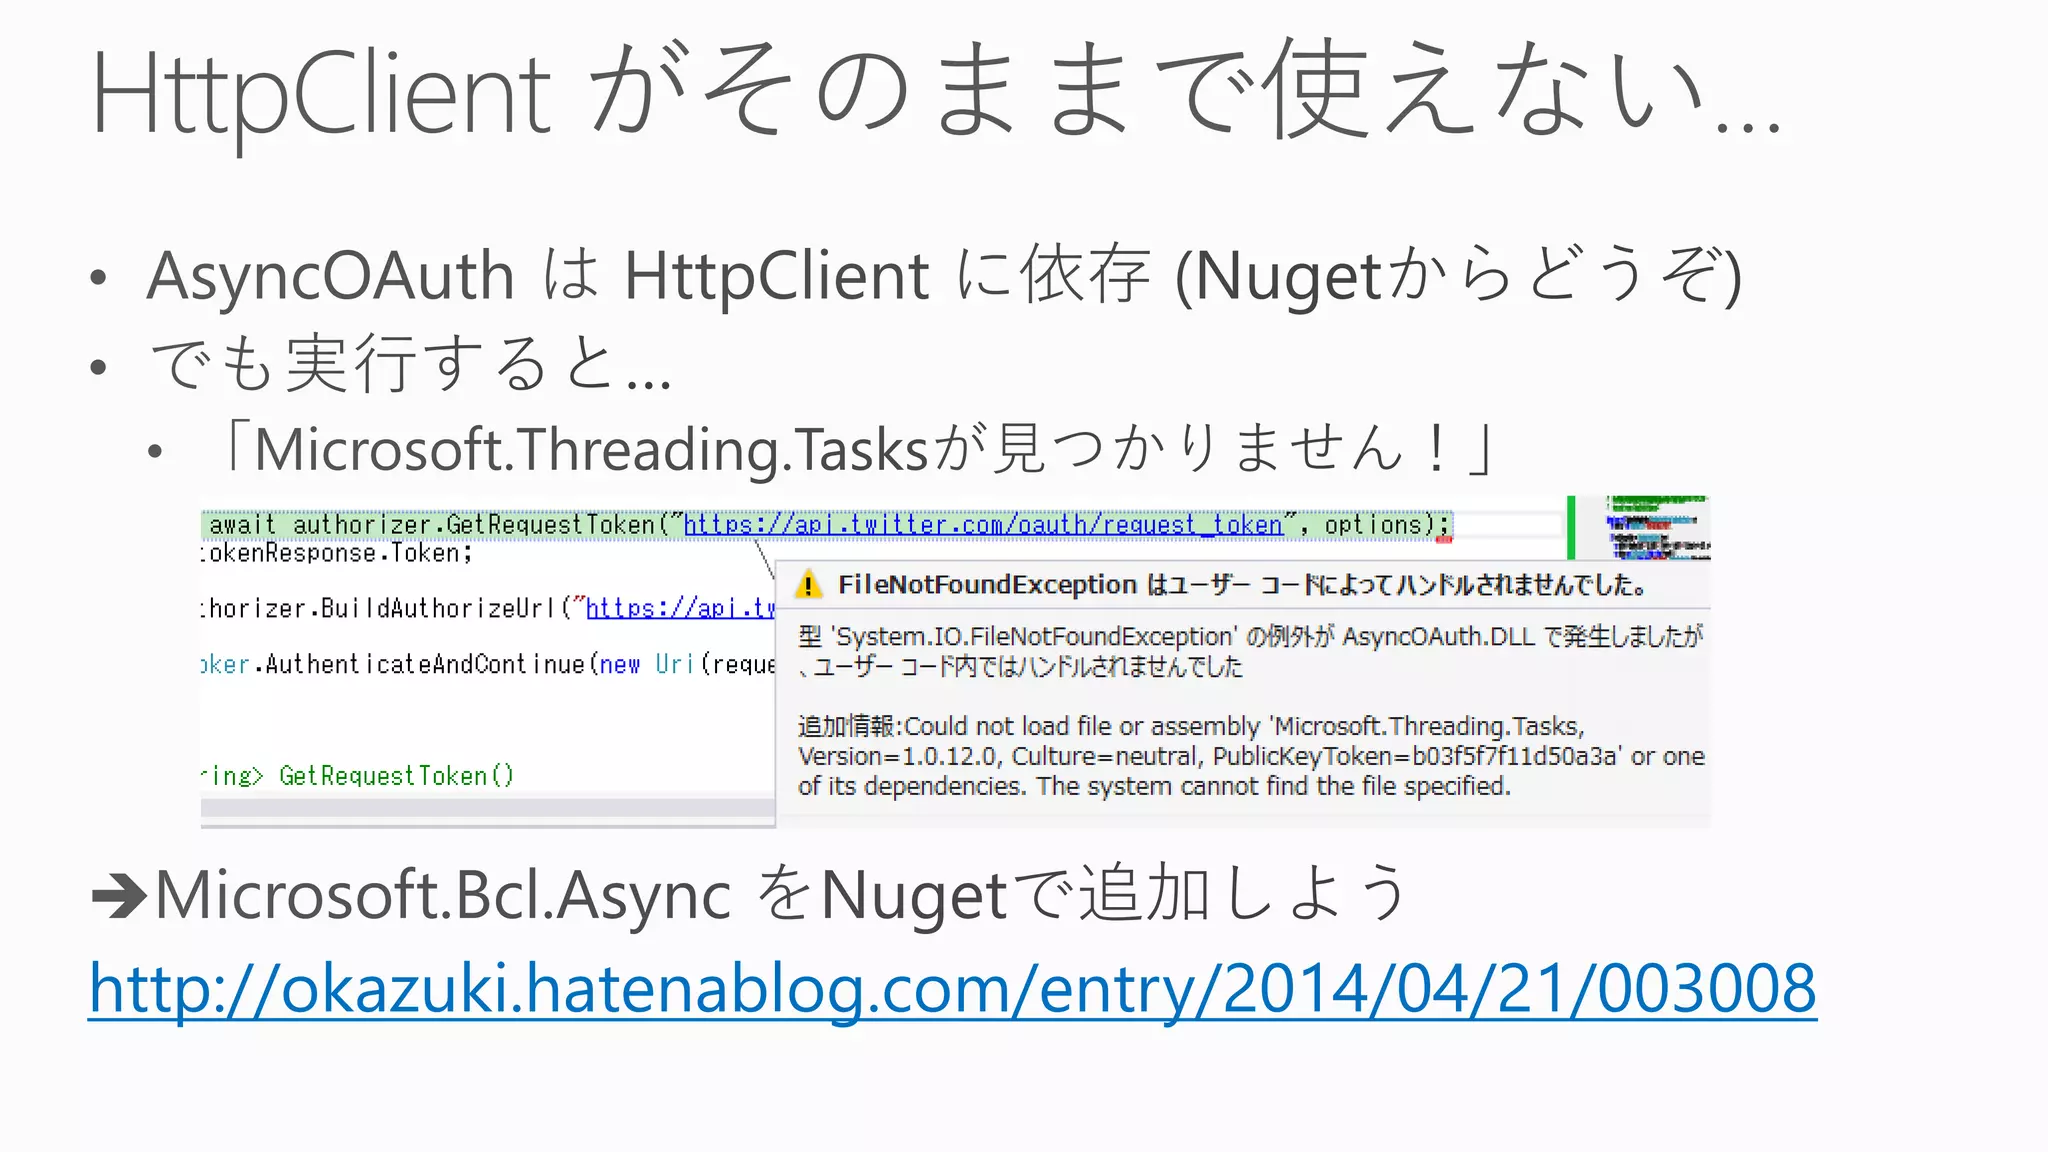Click the green change indicator bar beside code
Viewport: 2048px width, 1152px height.
1571,527
